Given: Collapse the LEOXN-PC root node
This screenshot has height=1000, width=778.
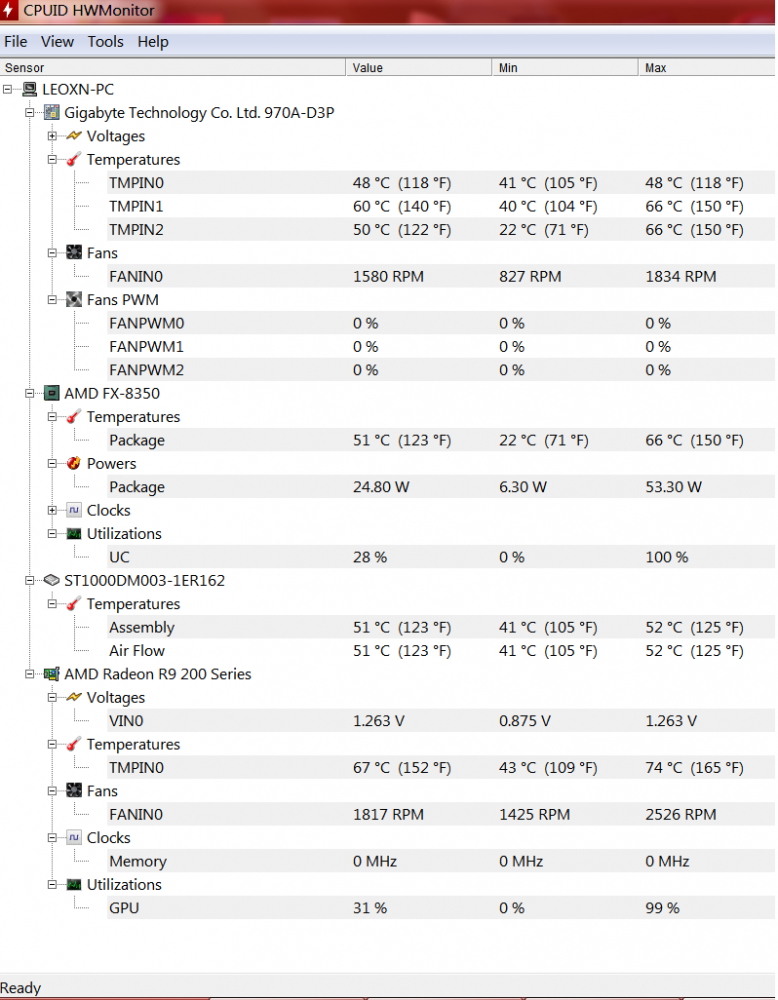Looking at the screenshot, I should pyautogui.click(x=8, y=89).
